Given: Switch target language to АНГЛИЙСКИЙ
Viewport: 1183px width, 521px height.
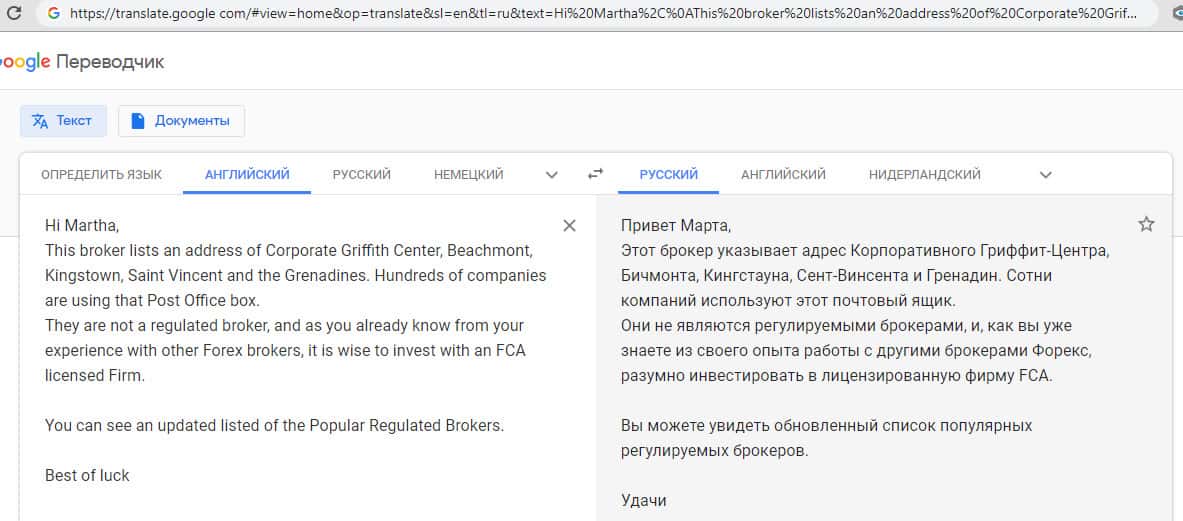Looking at the screenshot, I should click(x=783, y=174).
